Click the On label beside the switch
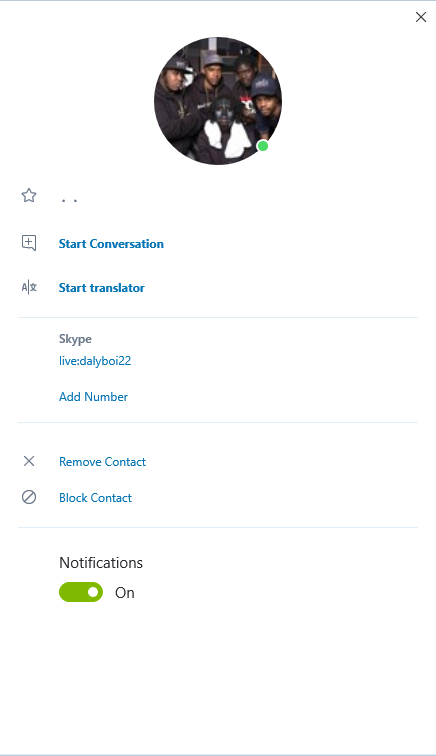The image size is (436, 756). click(124, 593)
